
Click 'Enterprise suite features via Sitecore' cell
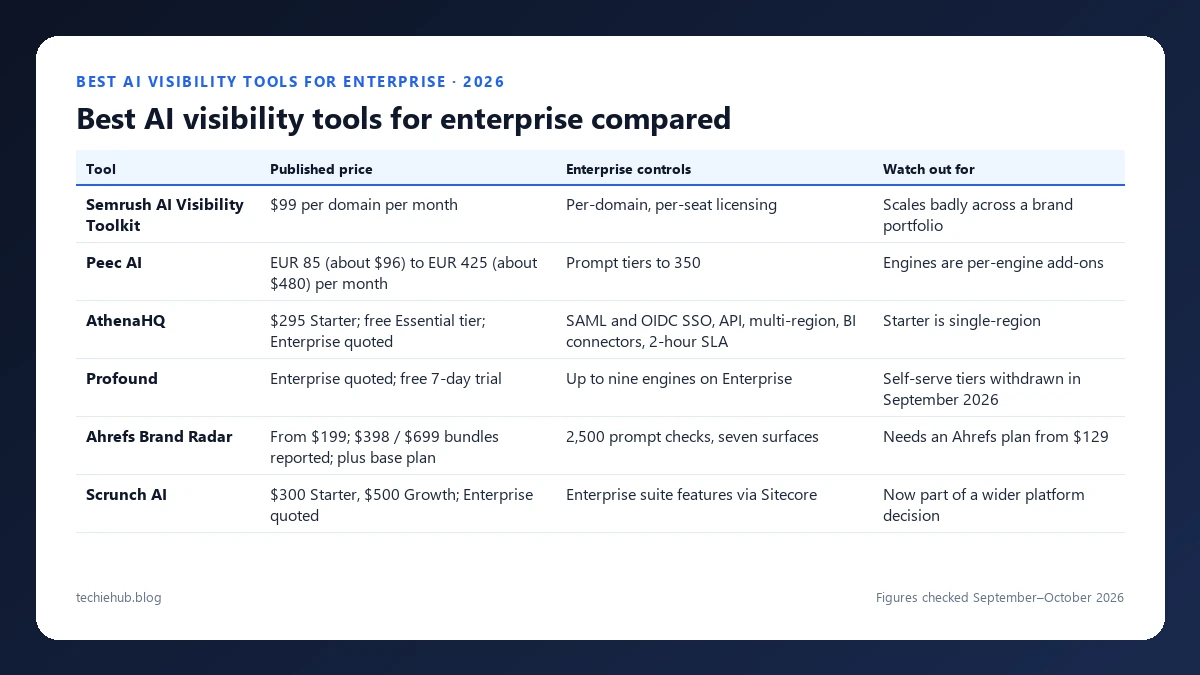691,495
